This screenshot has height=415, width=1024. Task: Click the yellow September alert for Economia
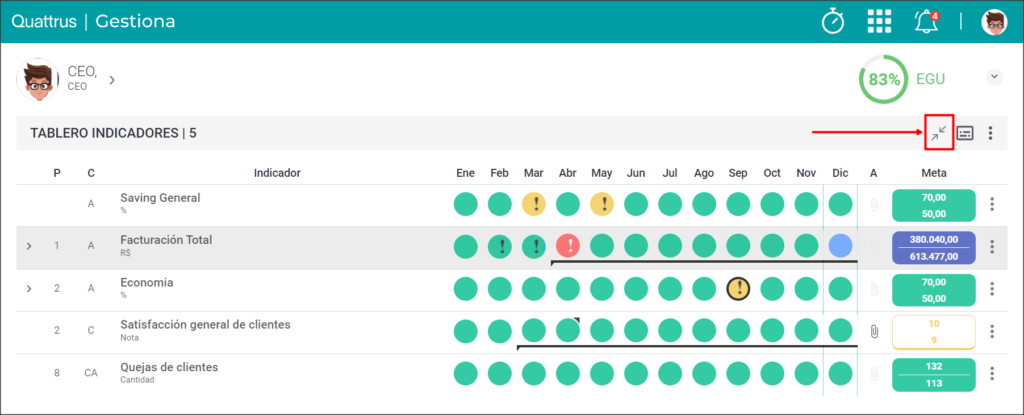(x=739, y=288)
